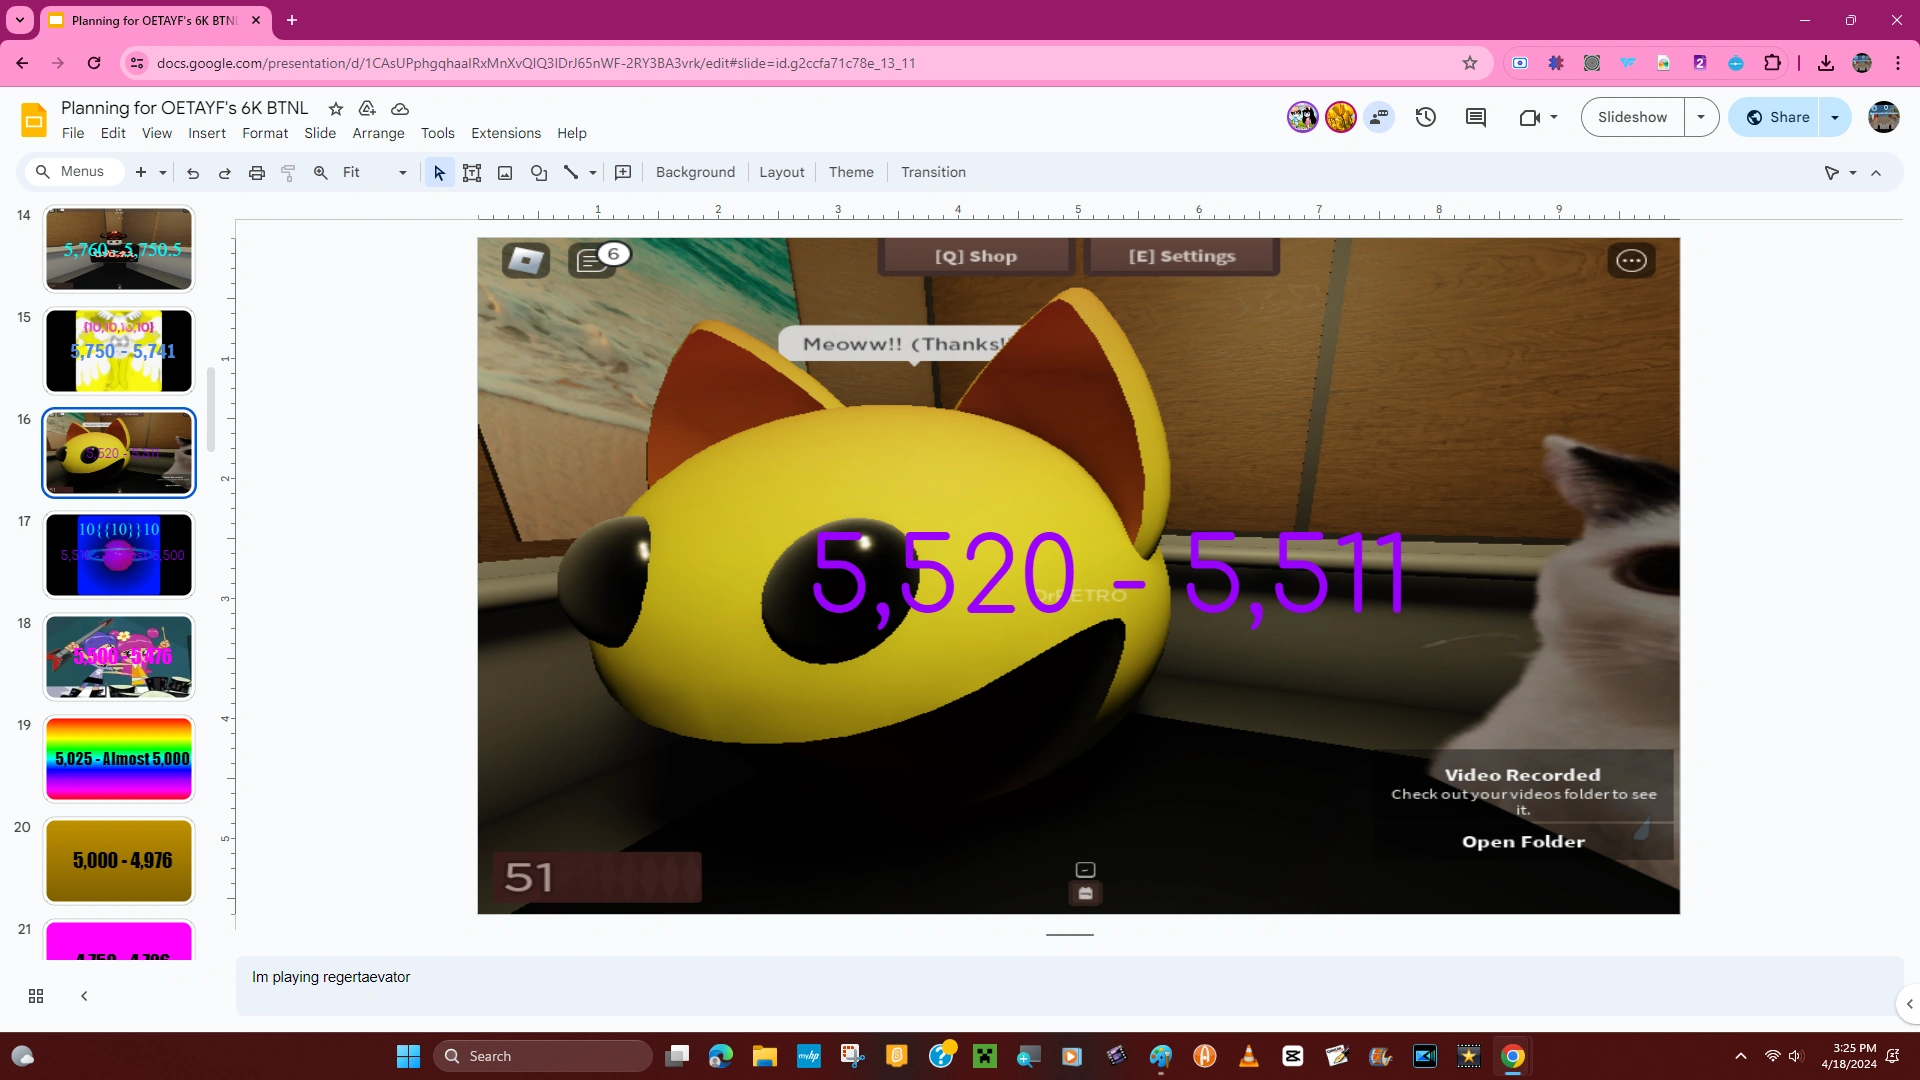The width and height of the screenshot is (1920, 1080).
Task: Click the undo icon in toolbar
Action: click(193, 173)
